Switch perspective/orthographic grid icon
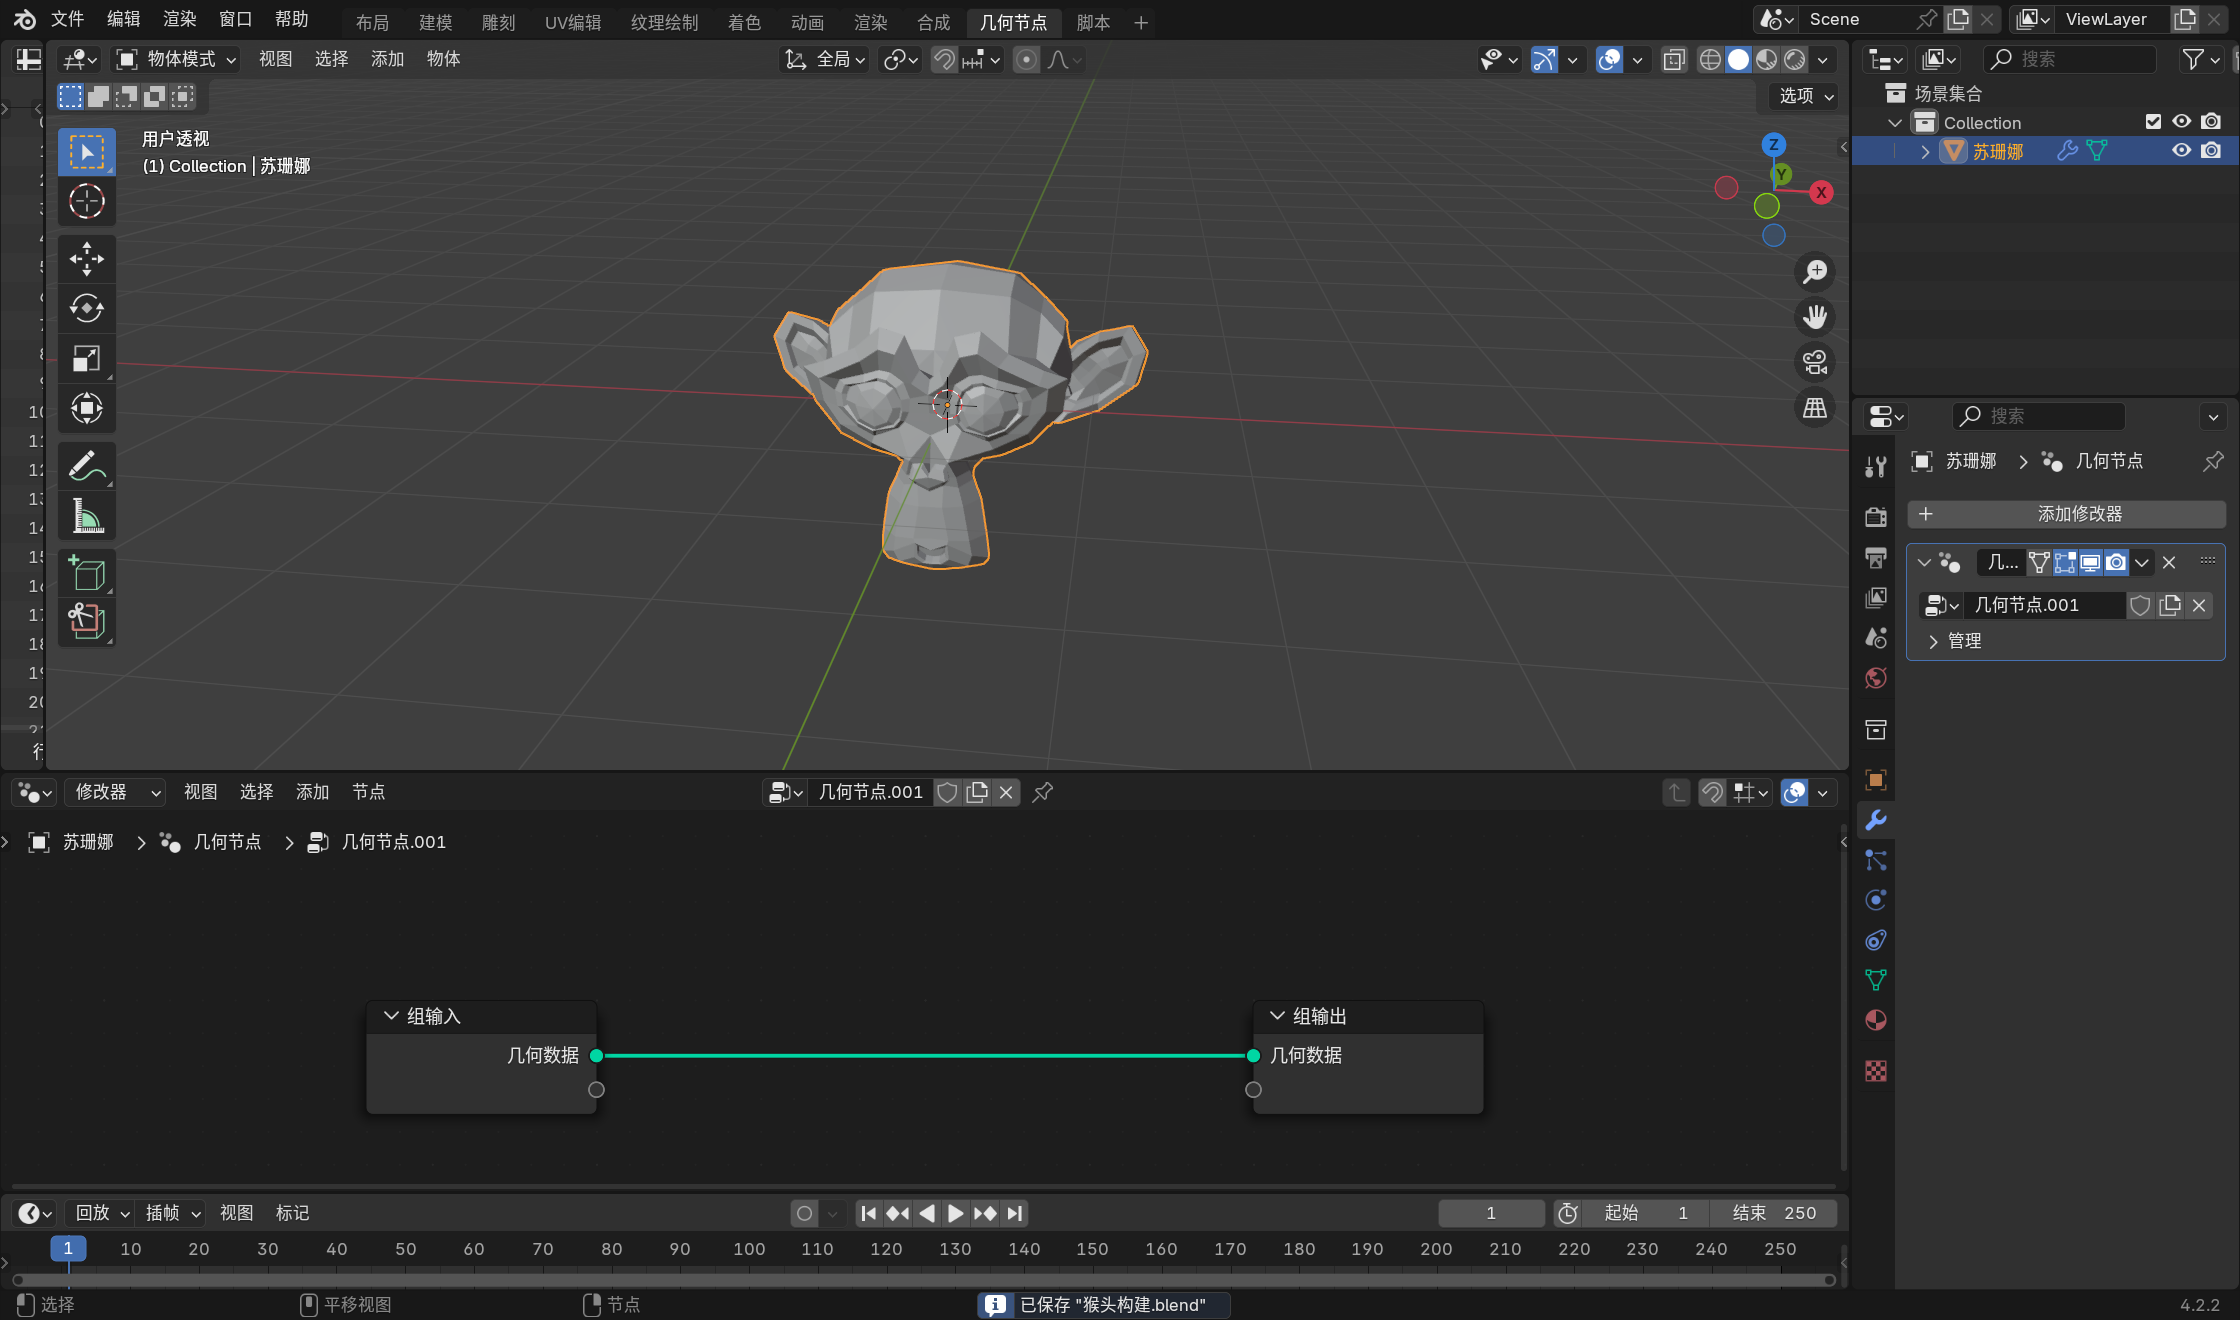 1815,408
